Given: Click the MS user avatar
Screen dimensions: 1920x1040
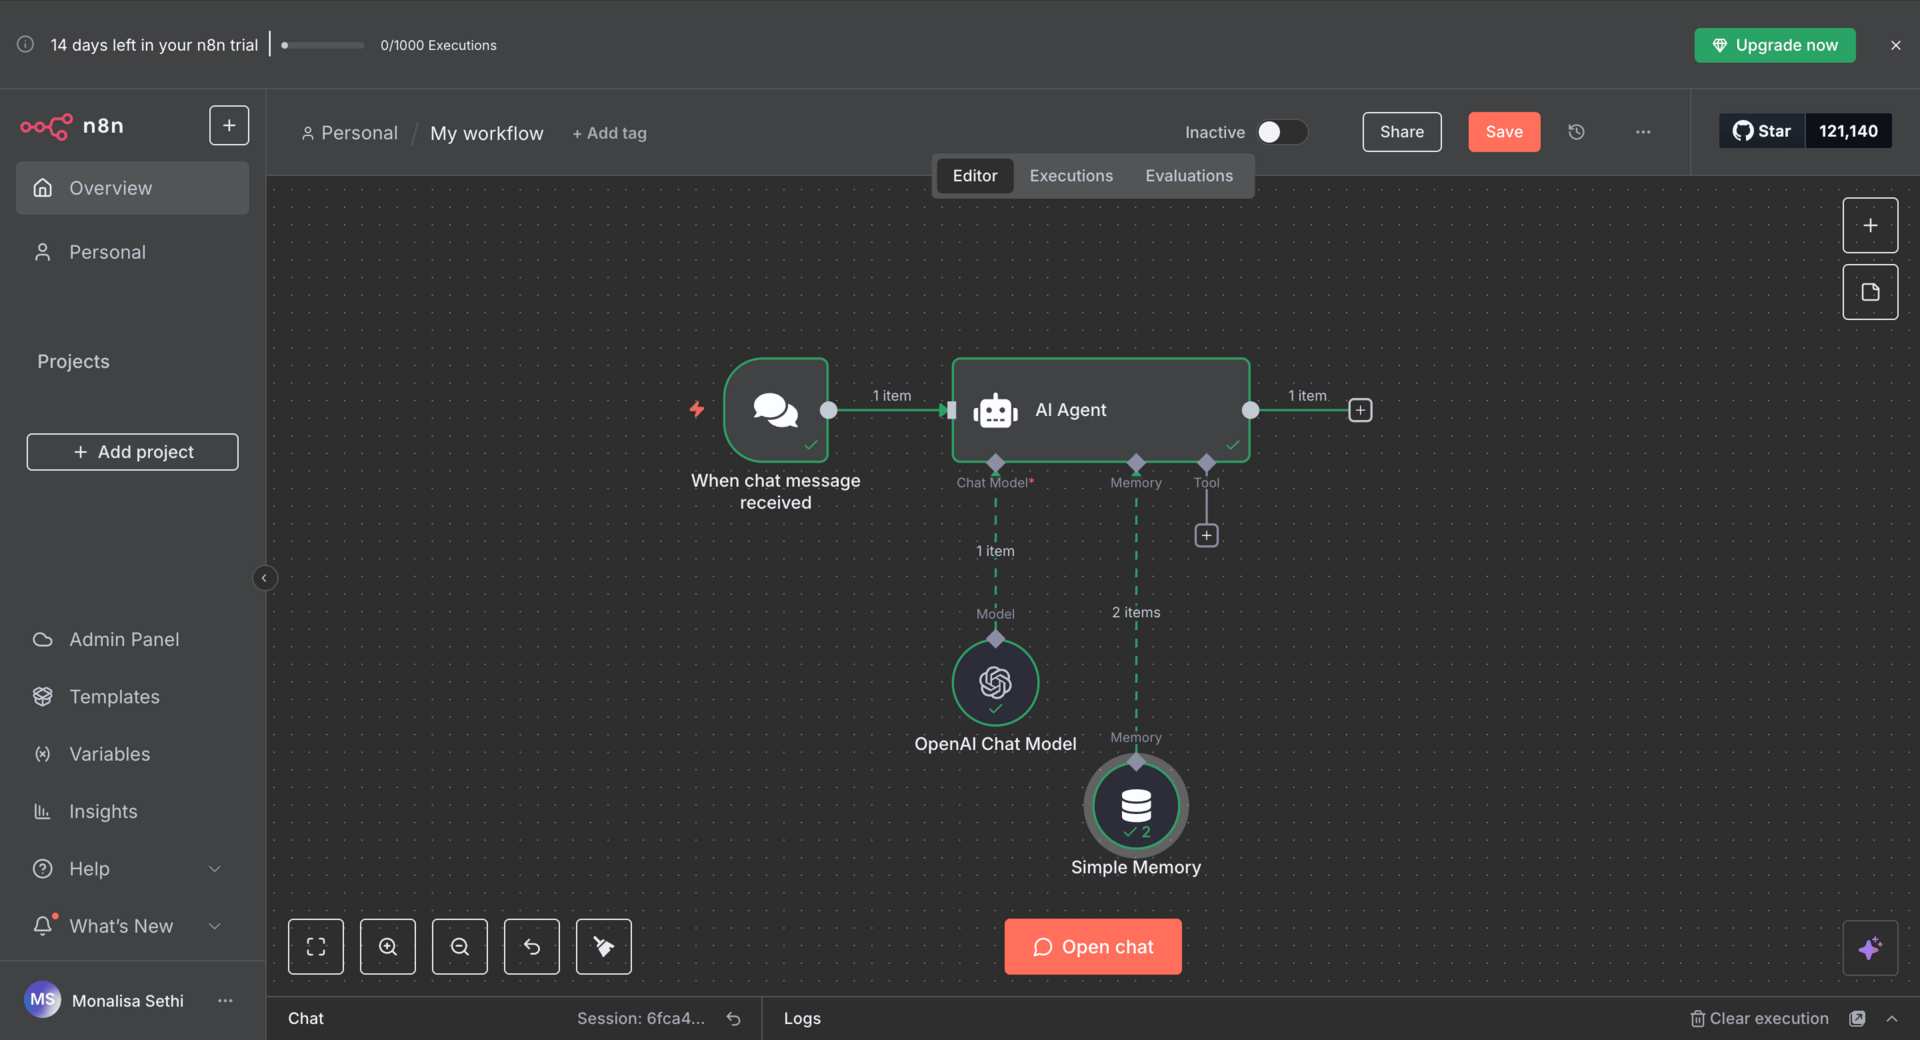Looking at the screenshot, I should coord(42,999).
